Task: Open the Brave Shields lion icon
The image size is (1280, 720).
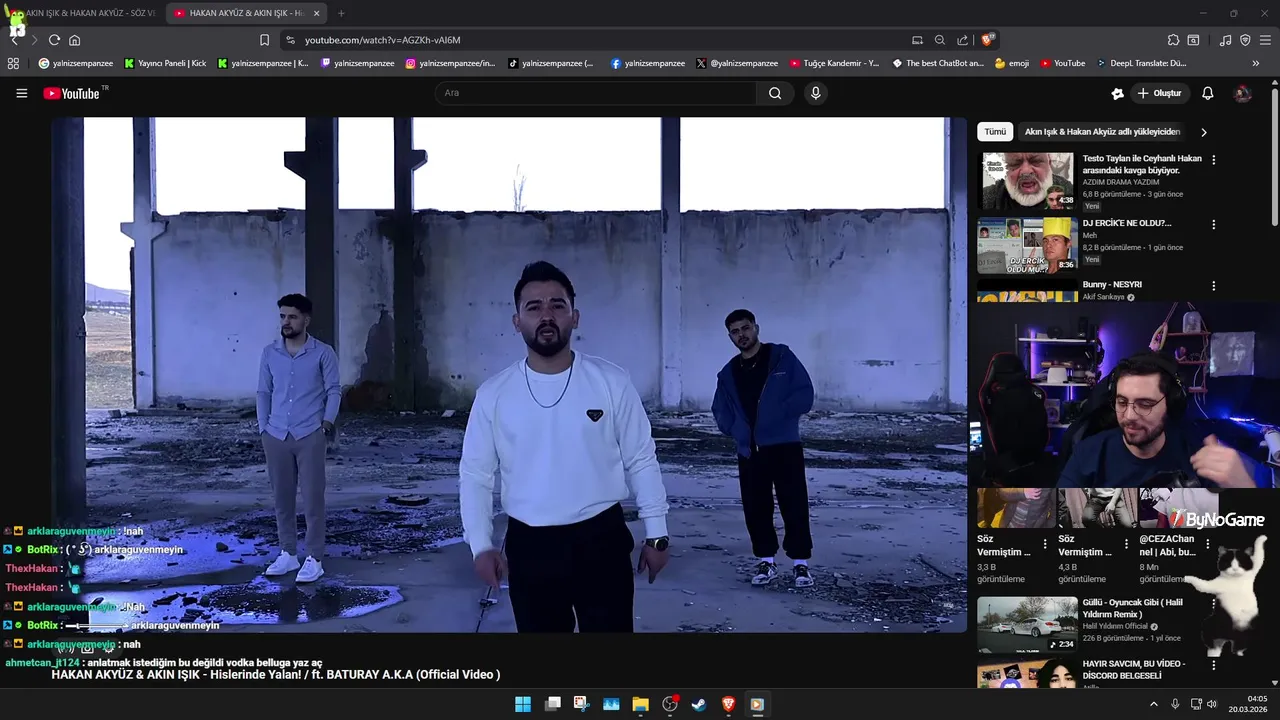Action: click(x=988, y=40)
